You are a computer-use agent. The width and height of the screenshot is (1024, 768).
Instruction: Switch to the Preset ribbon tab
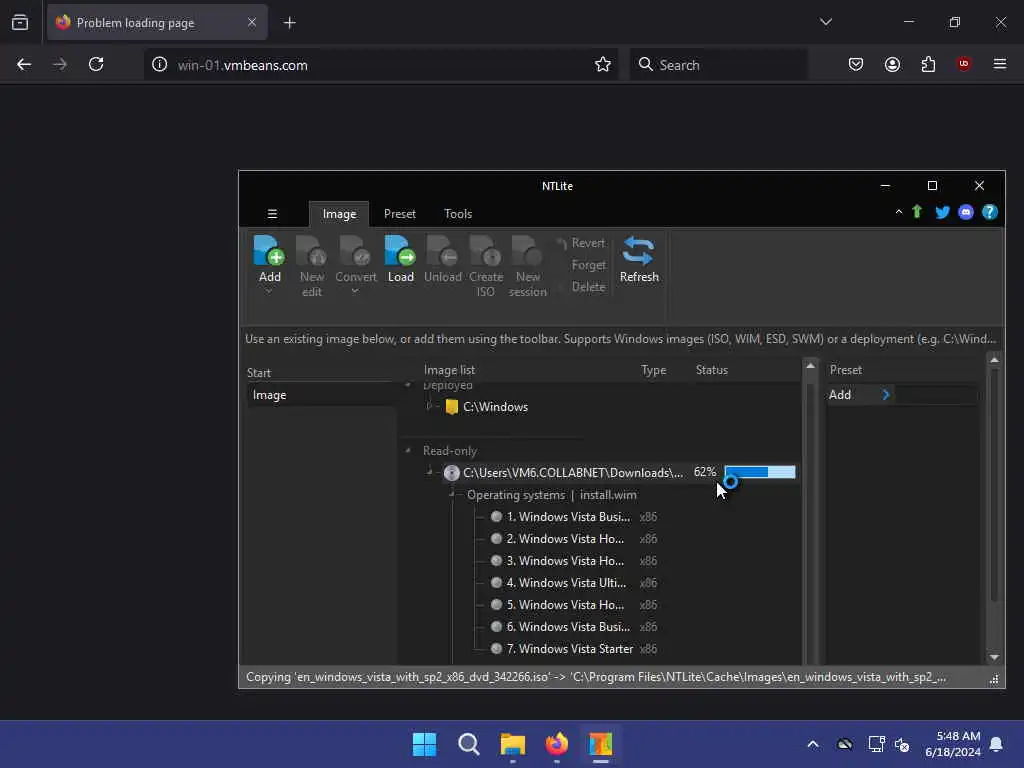(400, 214)
